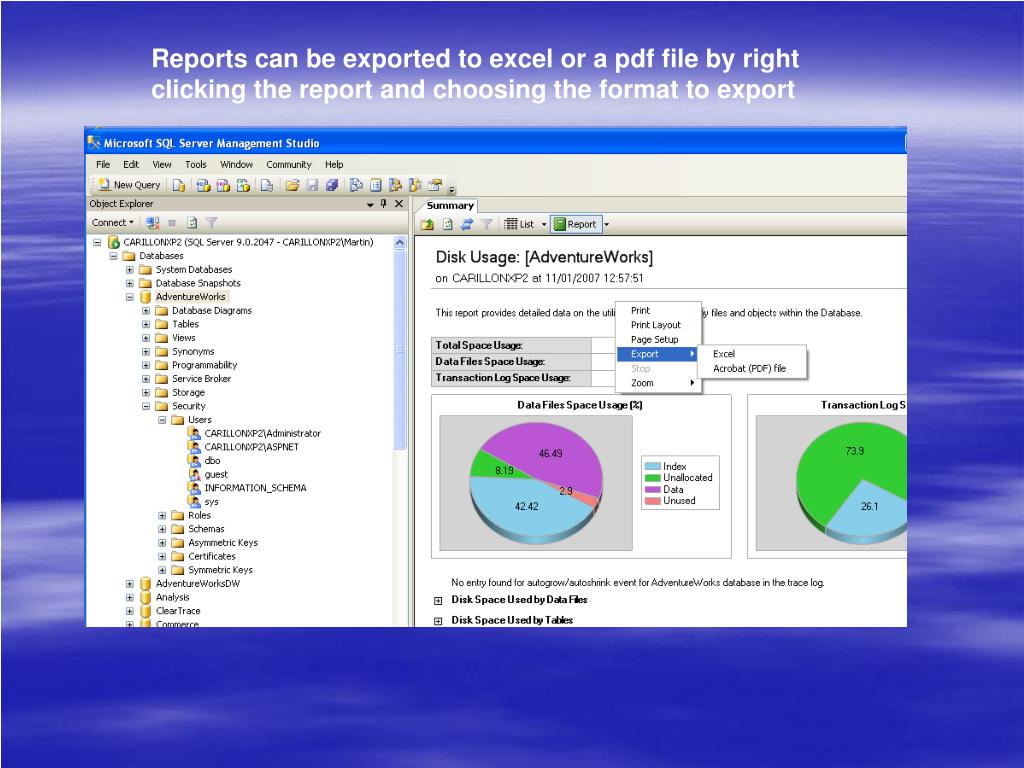Click the Object Explorer filter funnel icon
This screenshot has width=1024, height=768.
tap(211, 223)
